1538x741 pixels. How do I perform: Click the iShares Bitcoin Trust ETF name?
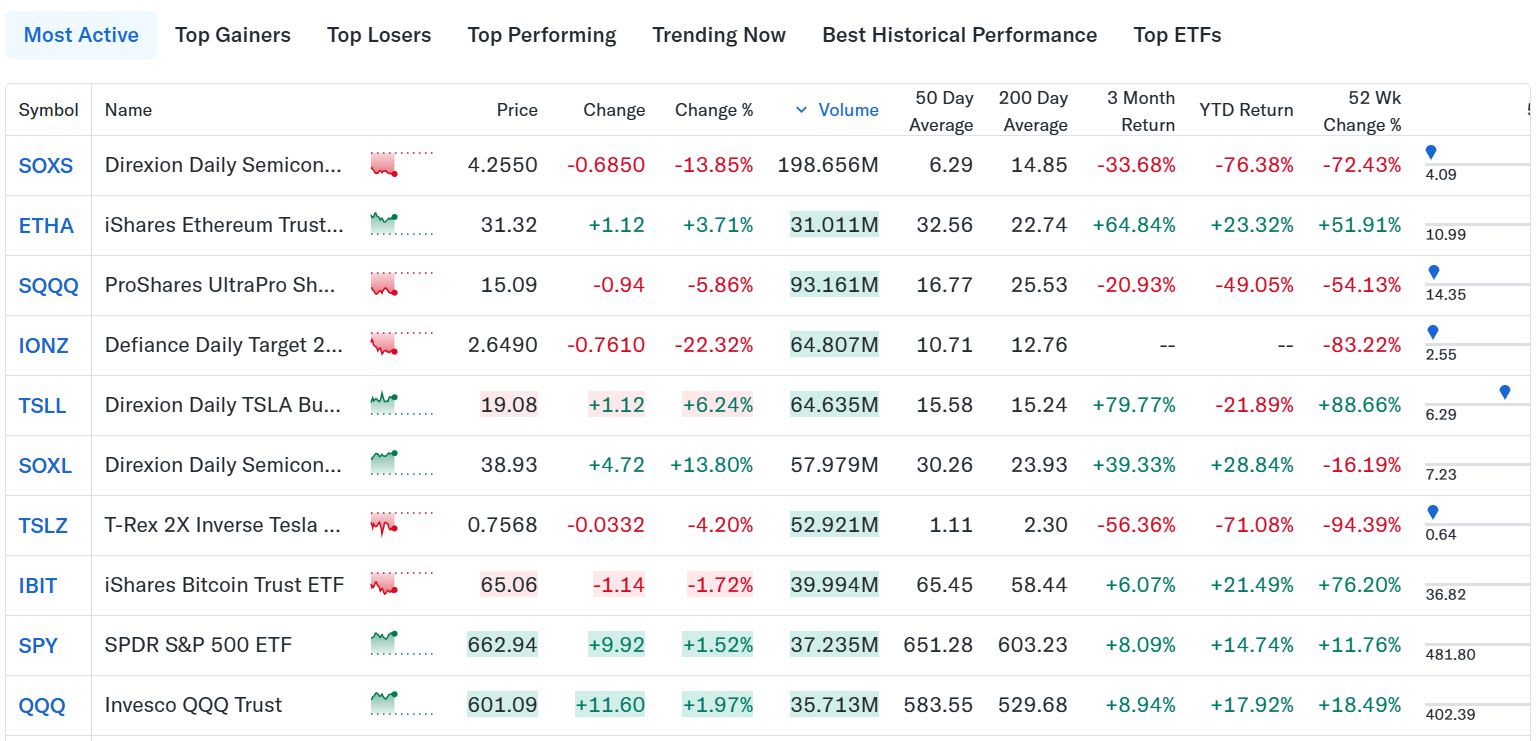[x=224, y=585]
